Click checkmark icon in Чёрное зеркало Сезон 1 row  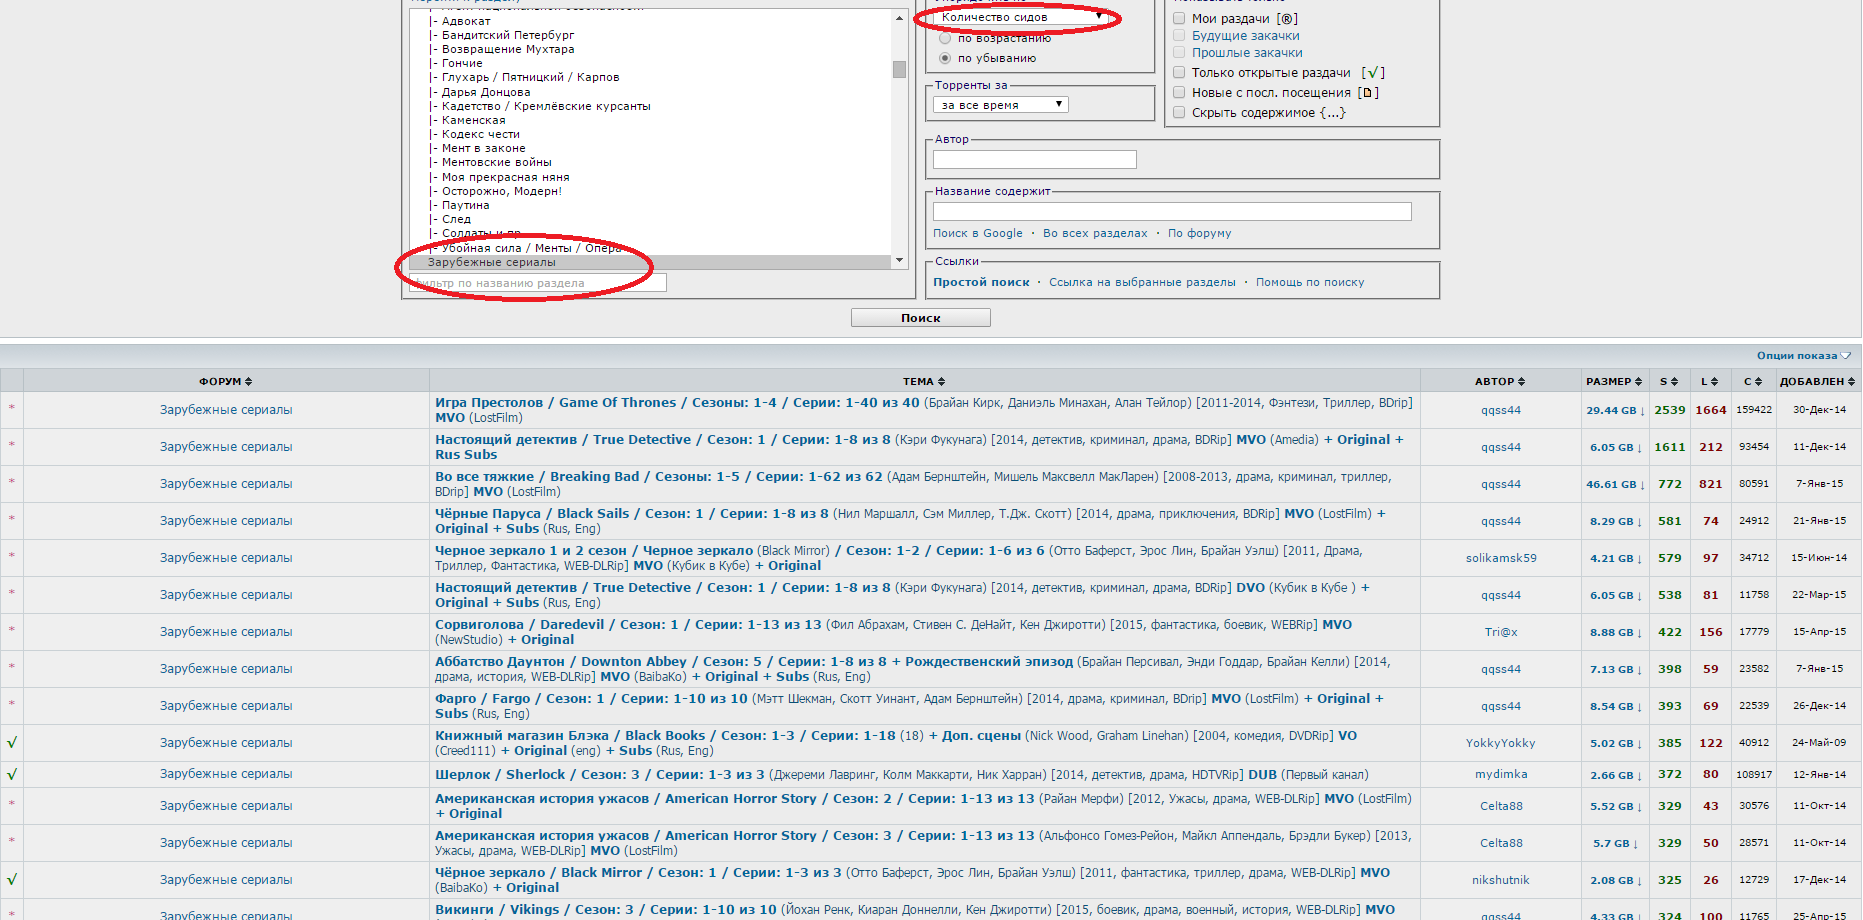pos(12,880)
